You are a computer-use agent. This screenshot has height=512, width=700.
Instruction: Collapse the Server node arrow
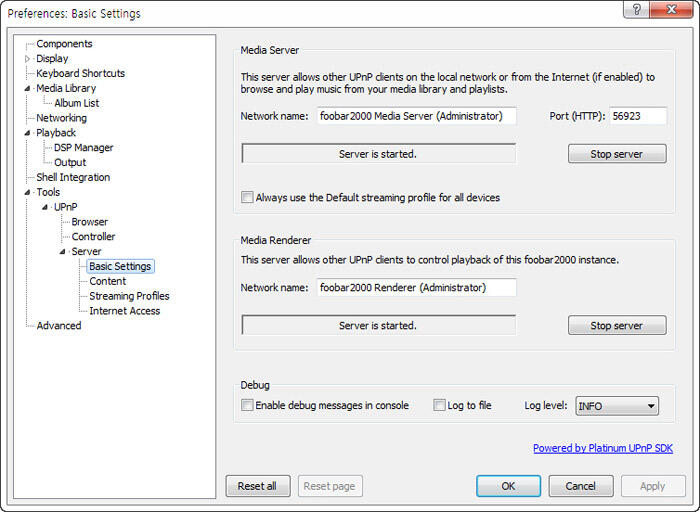tap(62, 252)
